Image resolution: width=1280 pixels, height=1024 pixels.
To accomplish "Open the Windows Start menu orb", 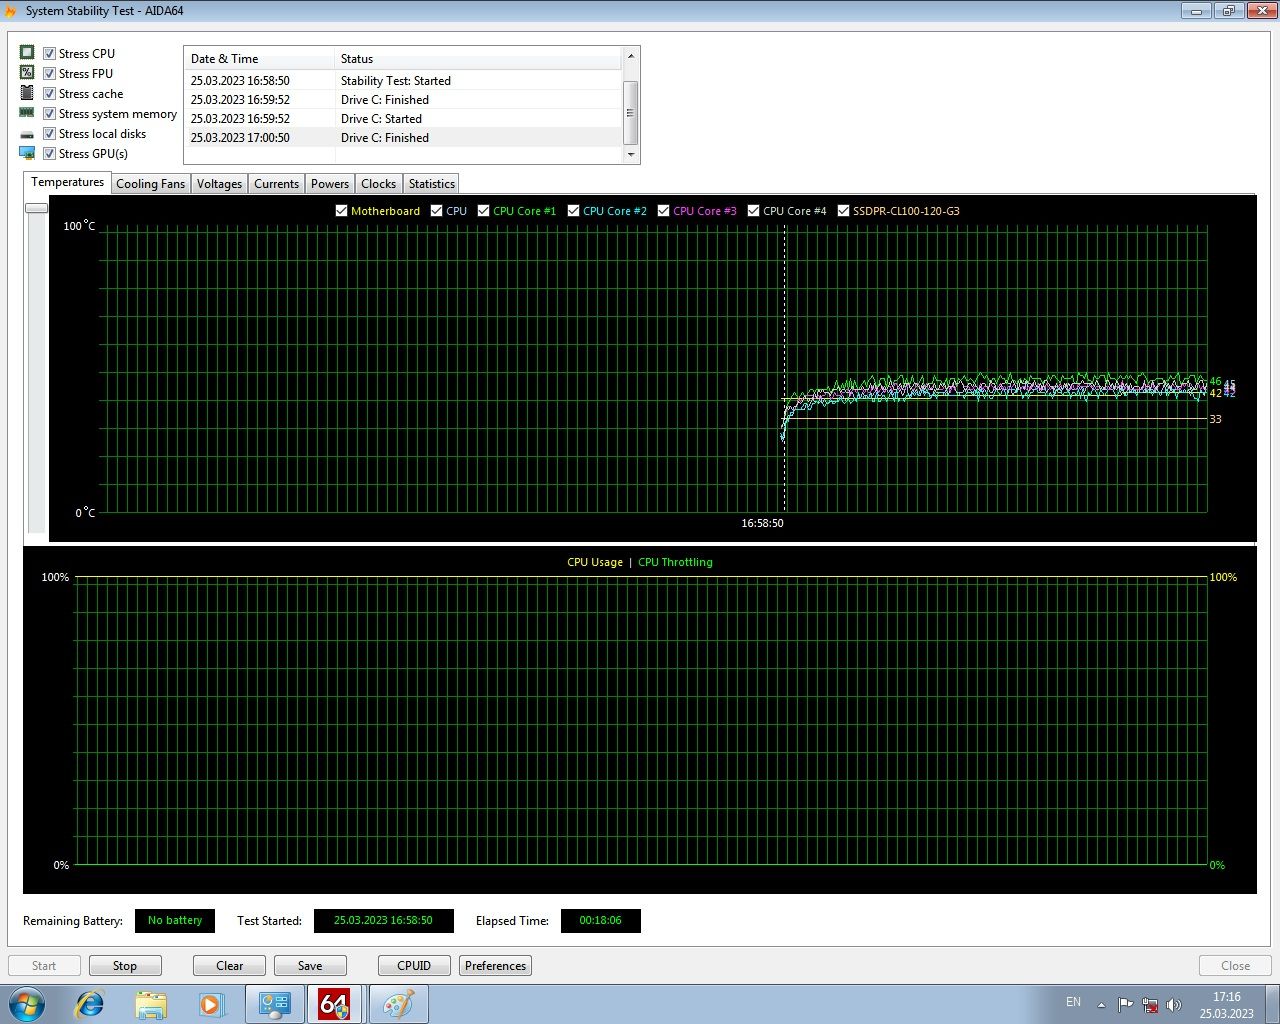I will coord(27,1004).
